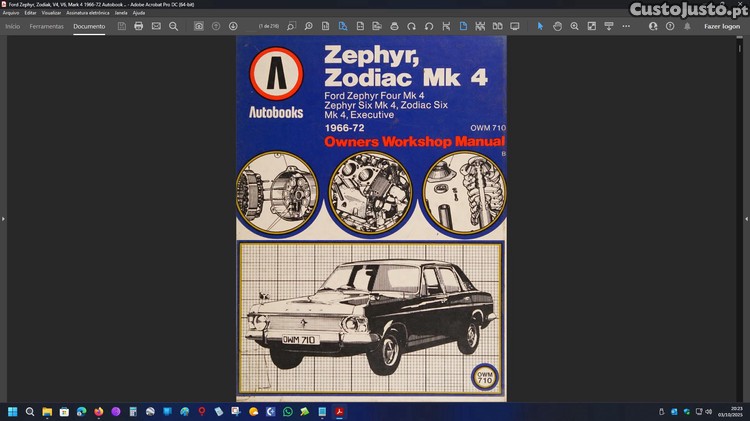750x421 pixels.
Task: Click the Save disk icon
Action: (121, 26)
